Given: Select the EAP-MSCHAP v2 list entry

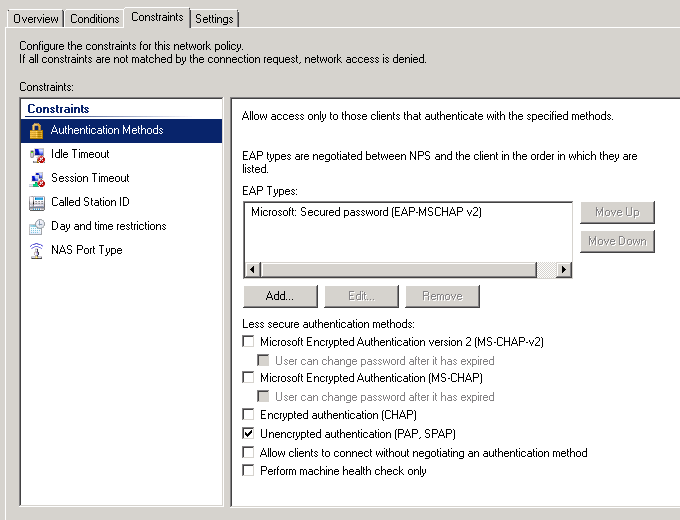Looking at the screenshot, I should [x=366, y=212].
